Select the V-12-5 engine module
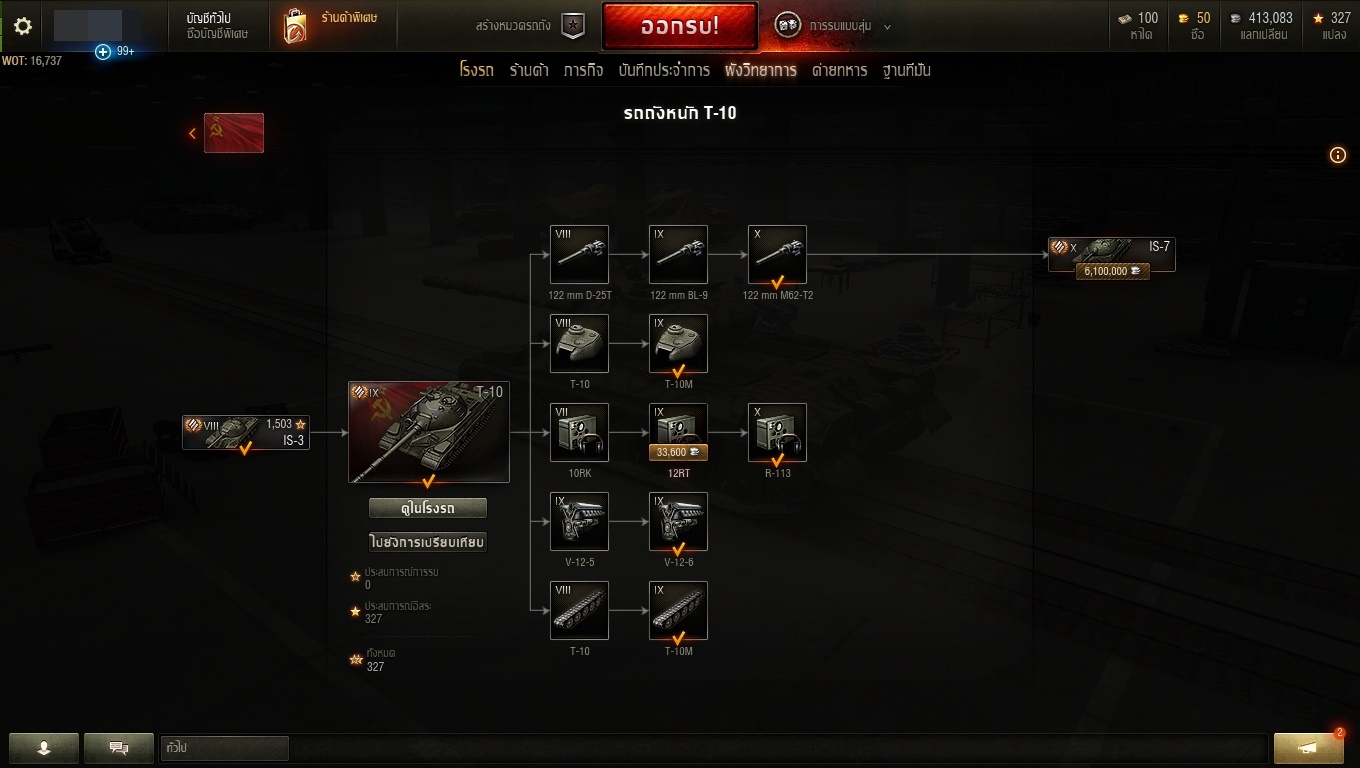 point(580,521)
